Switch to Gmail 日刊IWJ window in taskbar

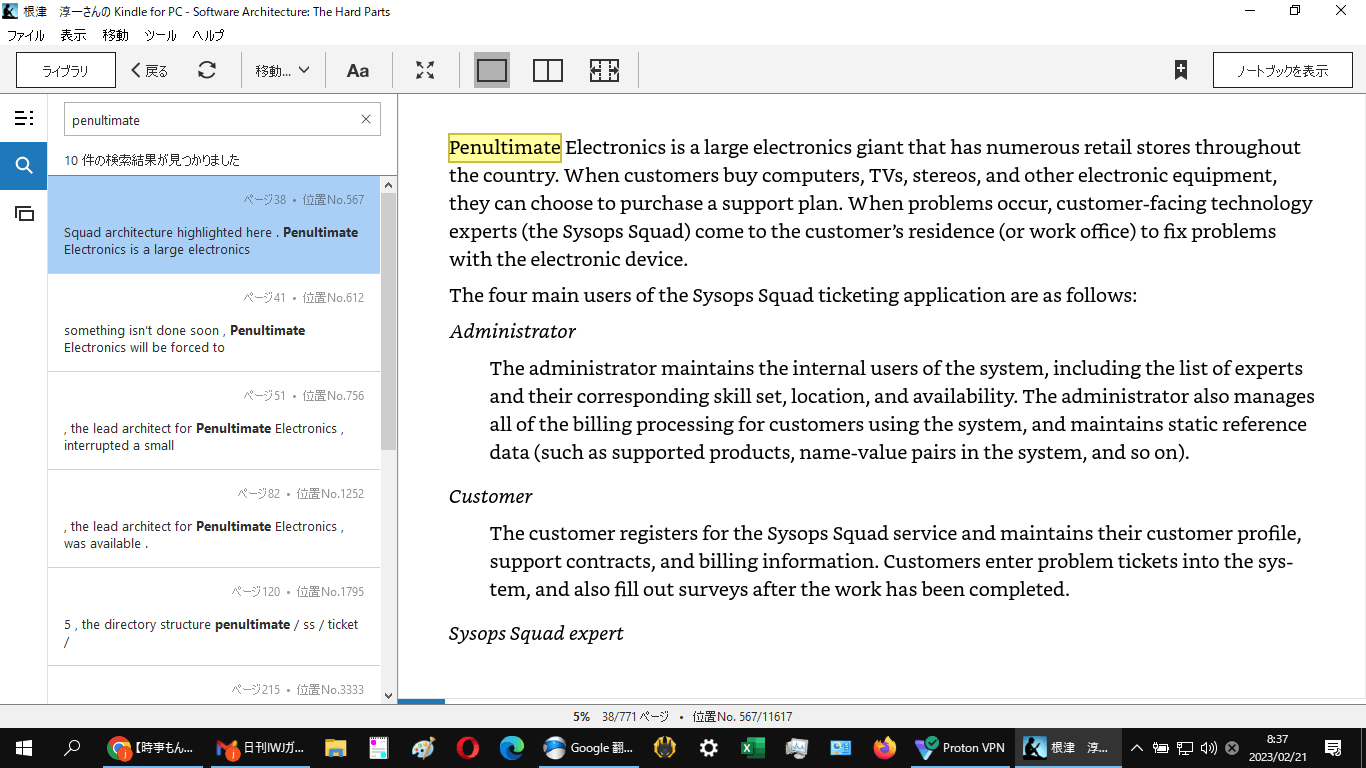[260, 747]
